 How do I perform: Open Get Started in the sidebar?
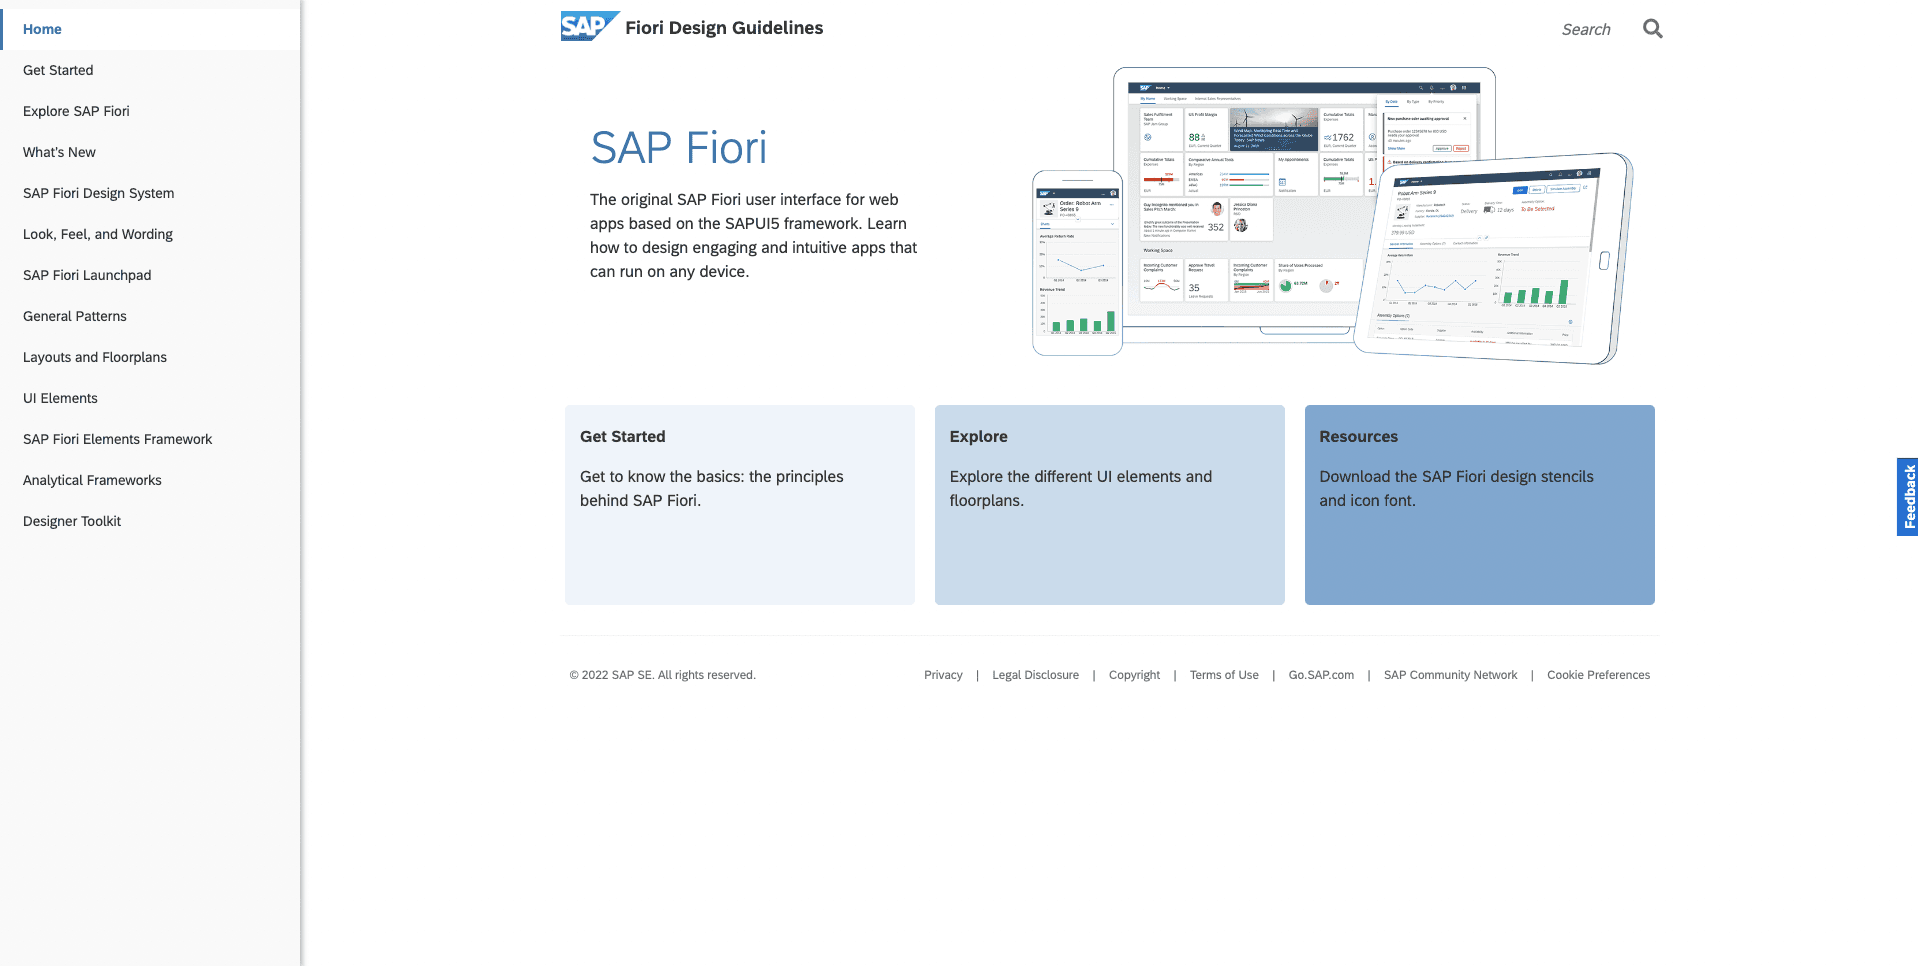tap(150, 70)
